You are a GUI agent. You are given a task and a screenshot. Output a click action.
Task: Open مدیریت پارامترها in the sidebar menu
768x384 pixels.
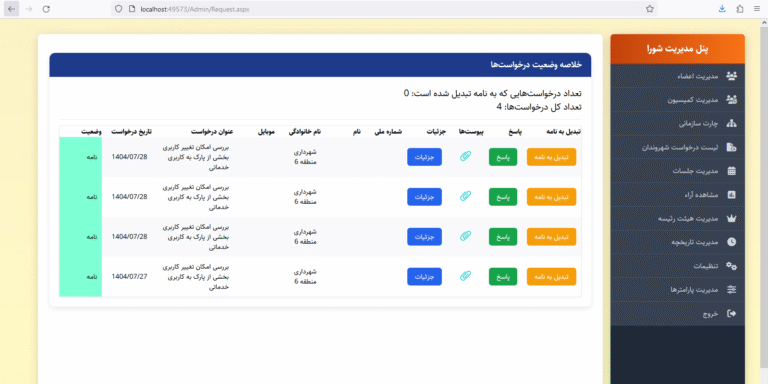[678, 289]
